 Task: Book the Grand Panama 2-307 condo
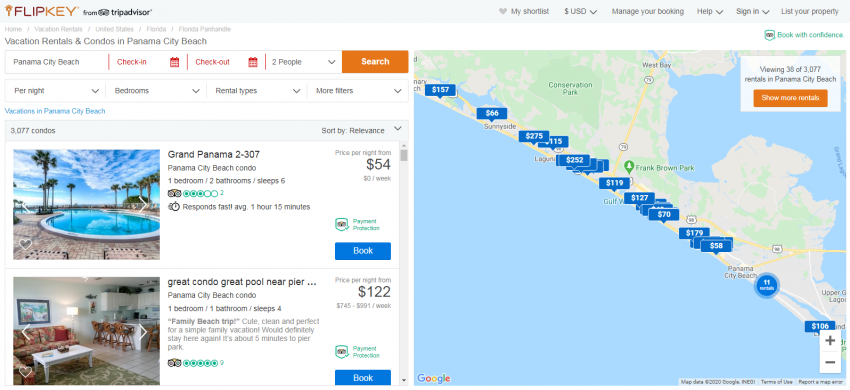(363, 251)
